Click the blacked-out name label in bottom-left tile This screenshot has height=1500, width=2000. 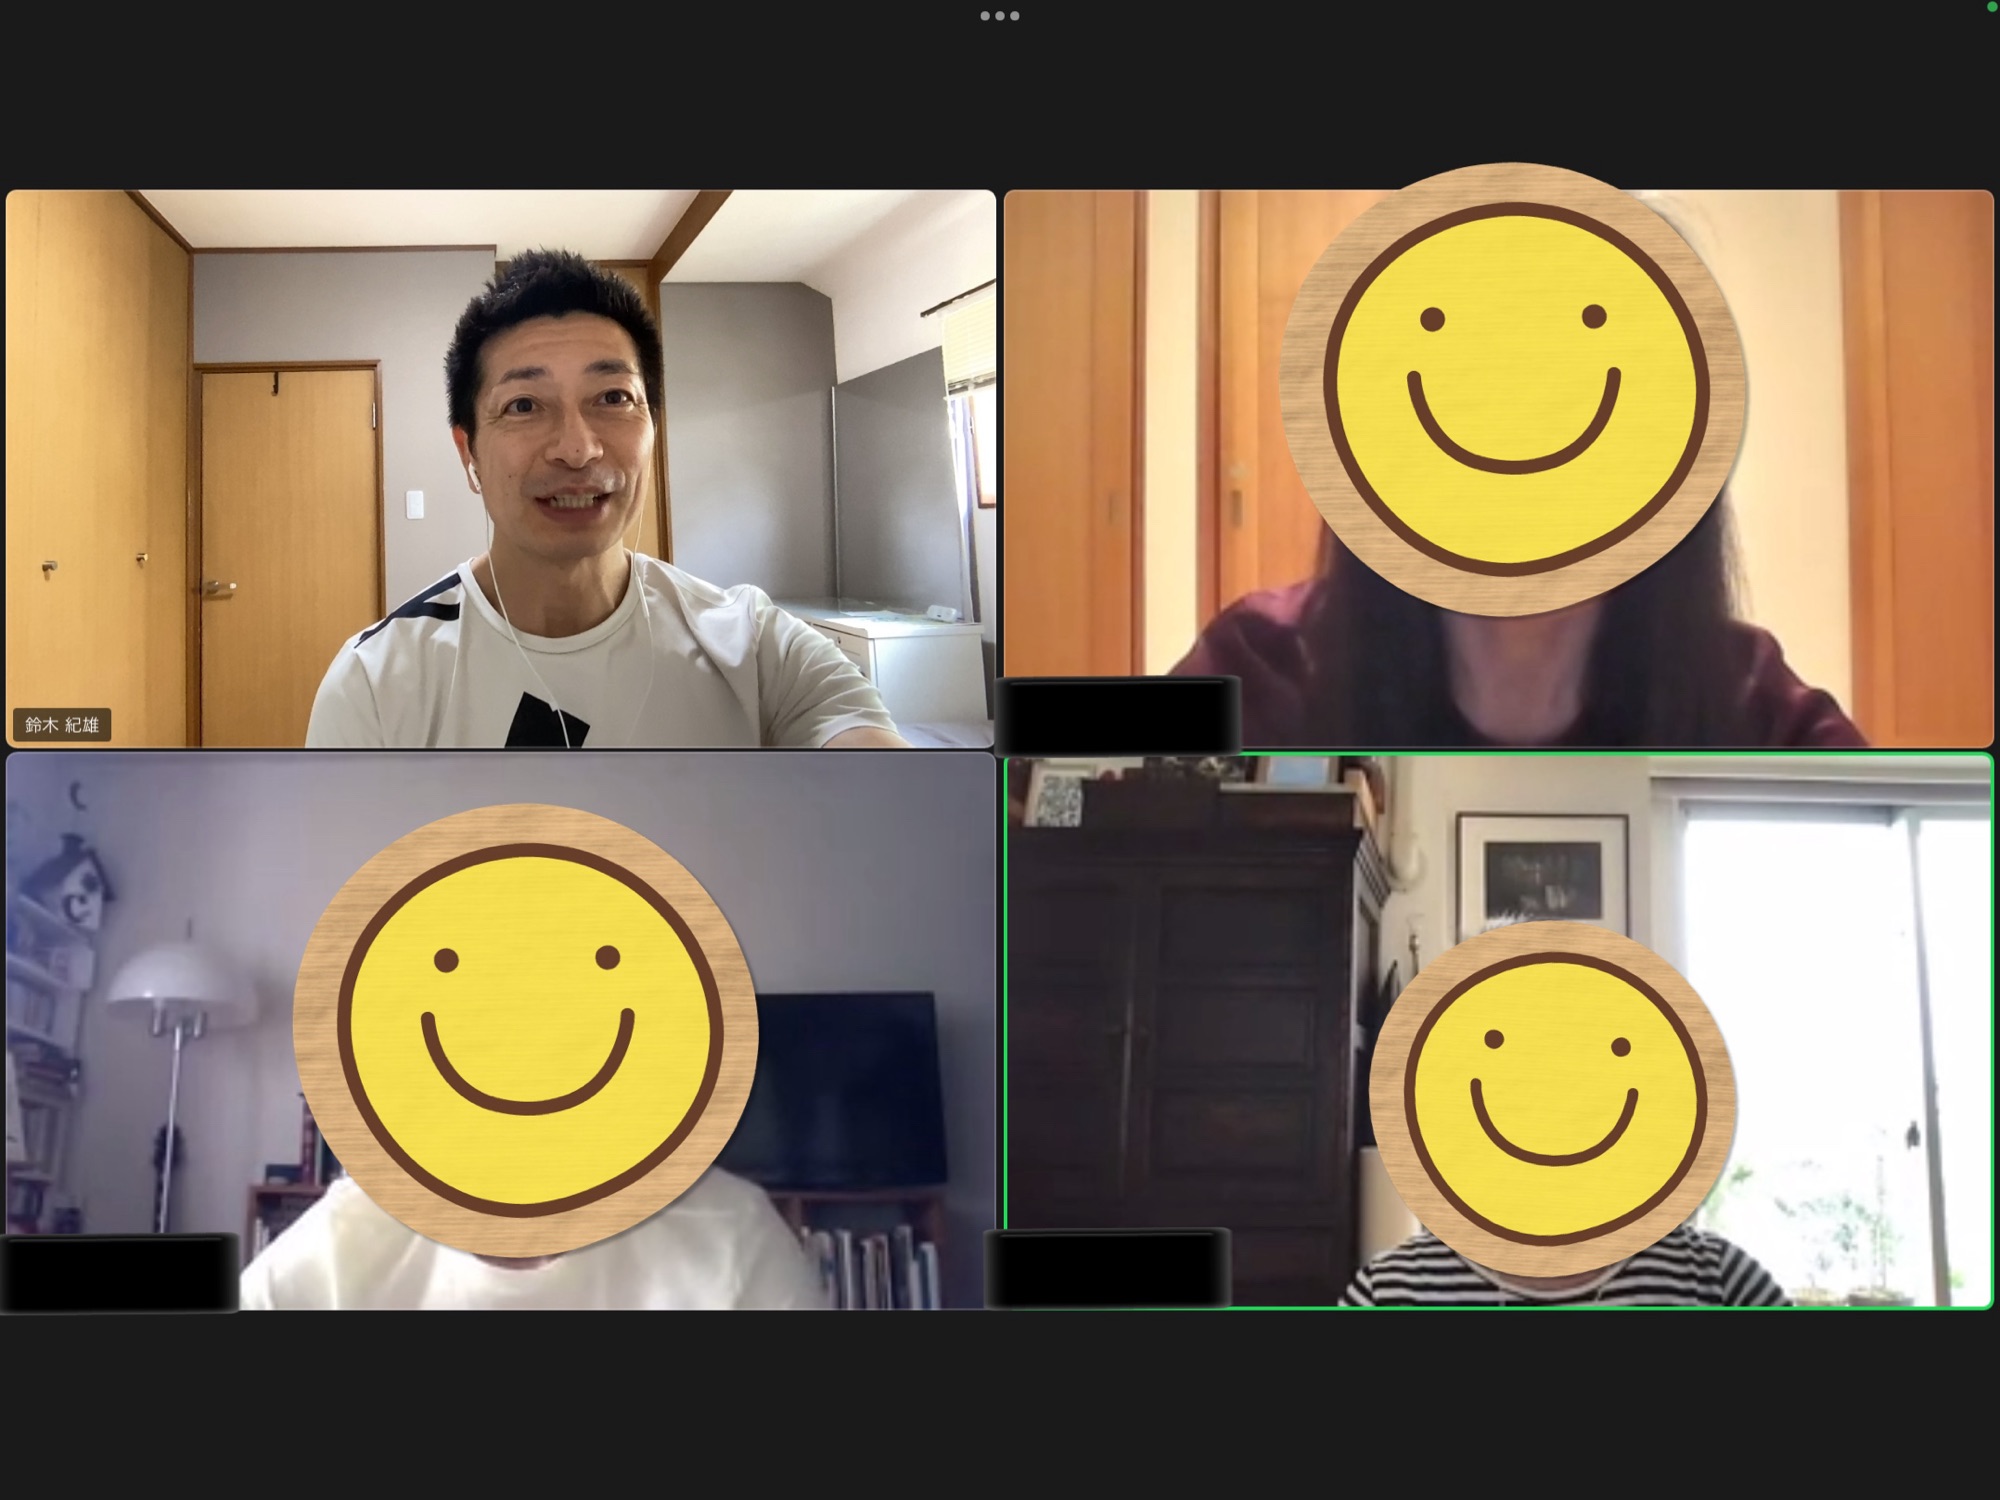120,1273
